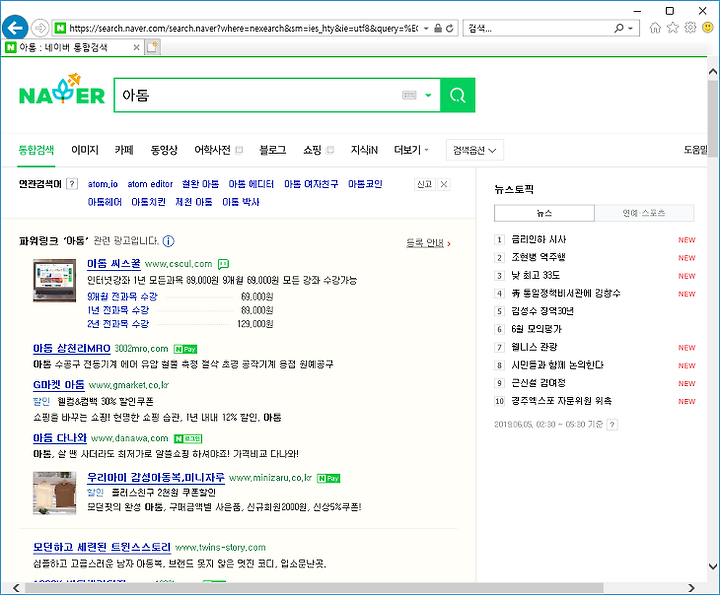Image resolution: width=720 pixels, height=595 pixels.
Task: Click the browser back arrow button
Action: pos(15,28)
